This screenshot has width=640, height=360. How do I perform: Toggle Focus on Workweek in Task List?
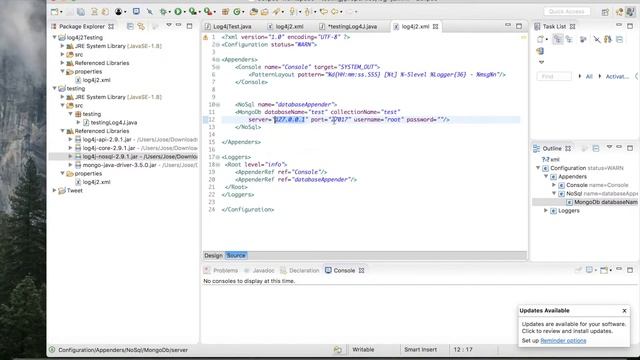tap(583, 40)
